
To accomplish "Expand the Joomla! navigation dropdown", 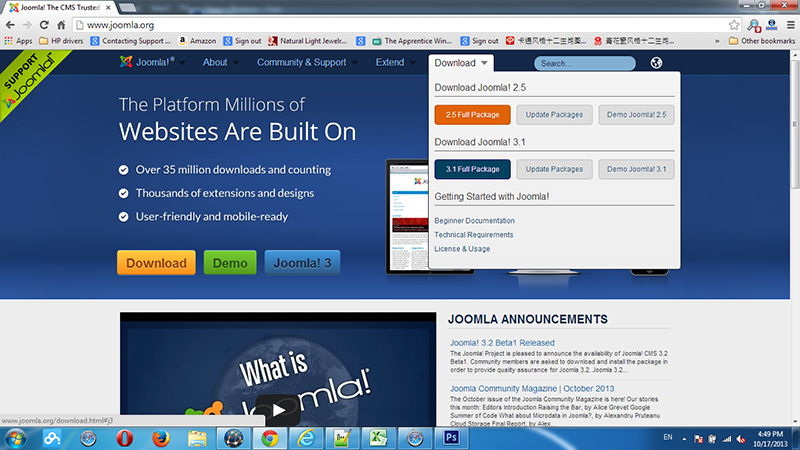I will [182, 63].
